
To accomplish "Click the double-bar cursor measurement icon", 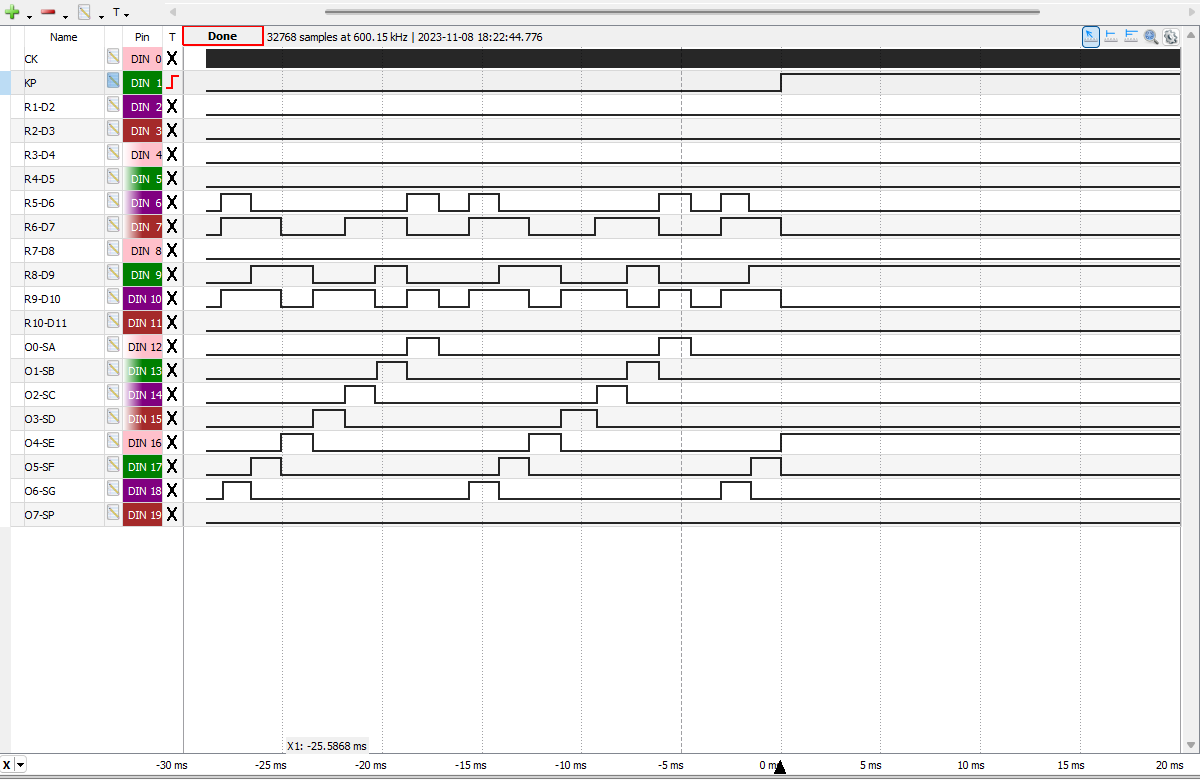I will click(1131, 37).
